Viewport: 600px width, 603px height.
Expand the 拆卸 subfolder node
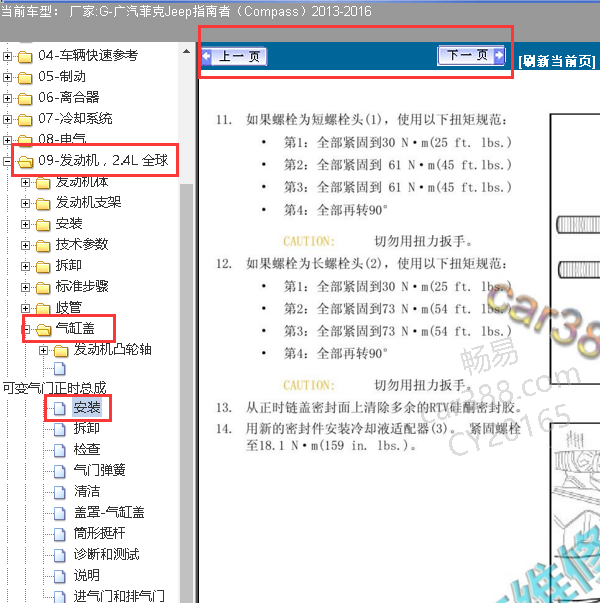click(25, 266)
